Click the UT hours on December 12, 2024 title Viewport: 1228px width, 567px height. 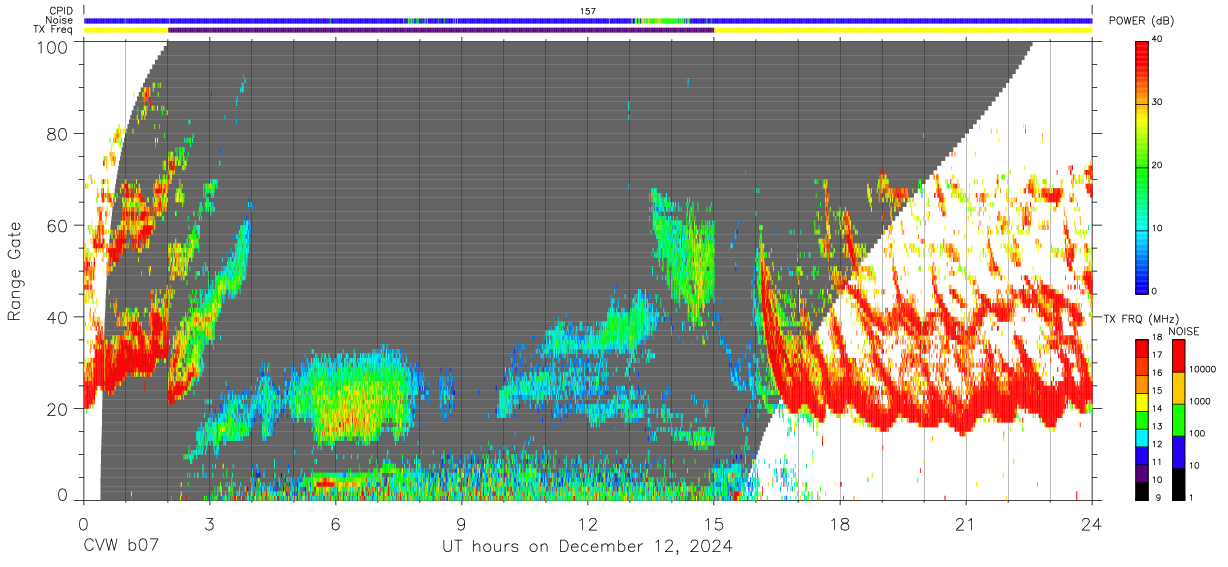tap(588, 548)
